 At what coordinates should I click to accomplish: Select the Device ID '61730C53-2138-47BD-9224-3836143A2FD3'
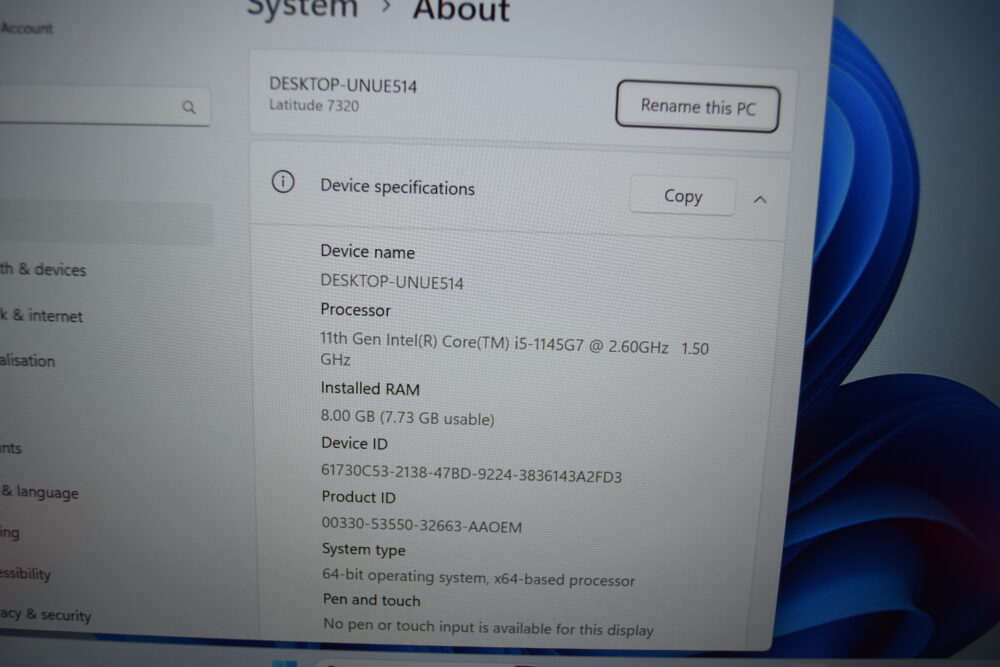point(471,474)
